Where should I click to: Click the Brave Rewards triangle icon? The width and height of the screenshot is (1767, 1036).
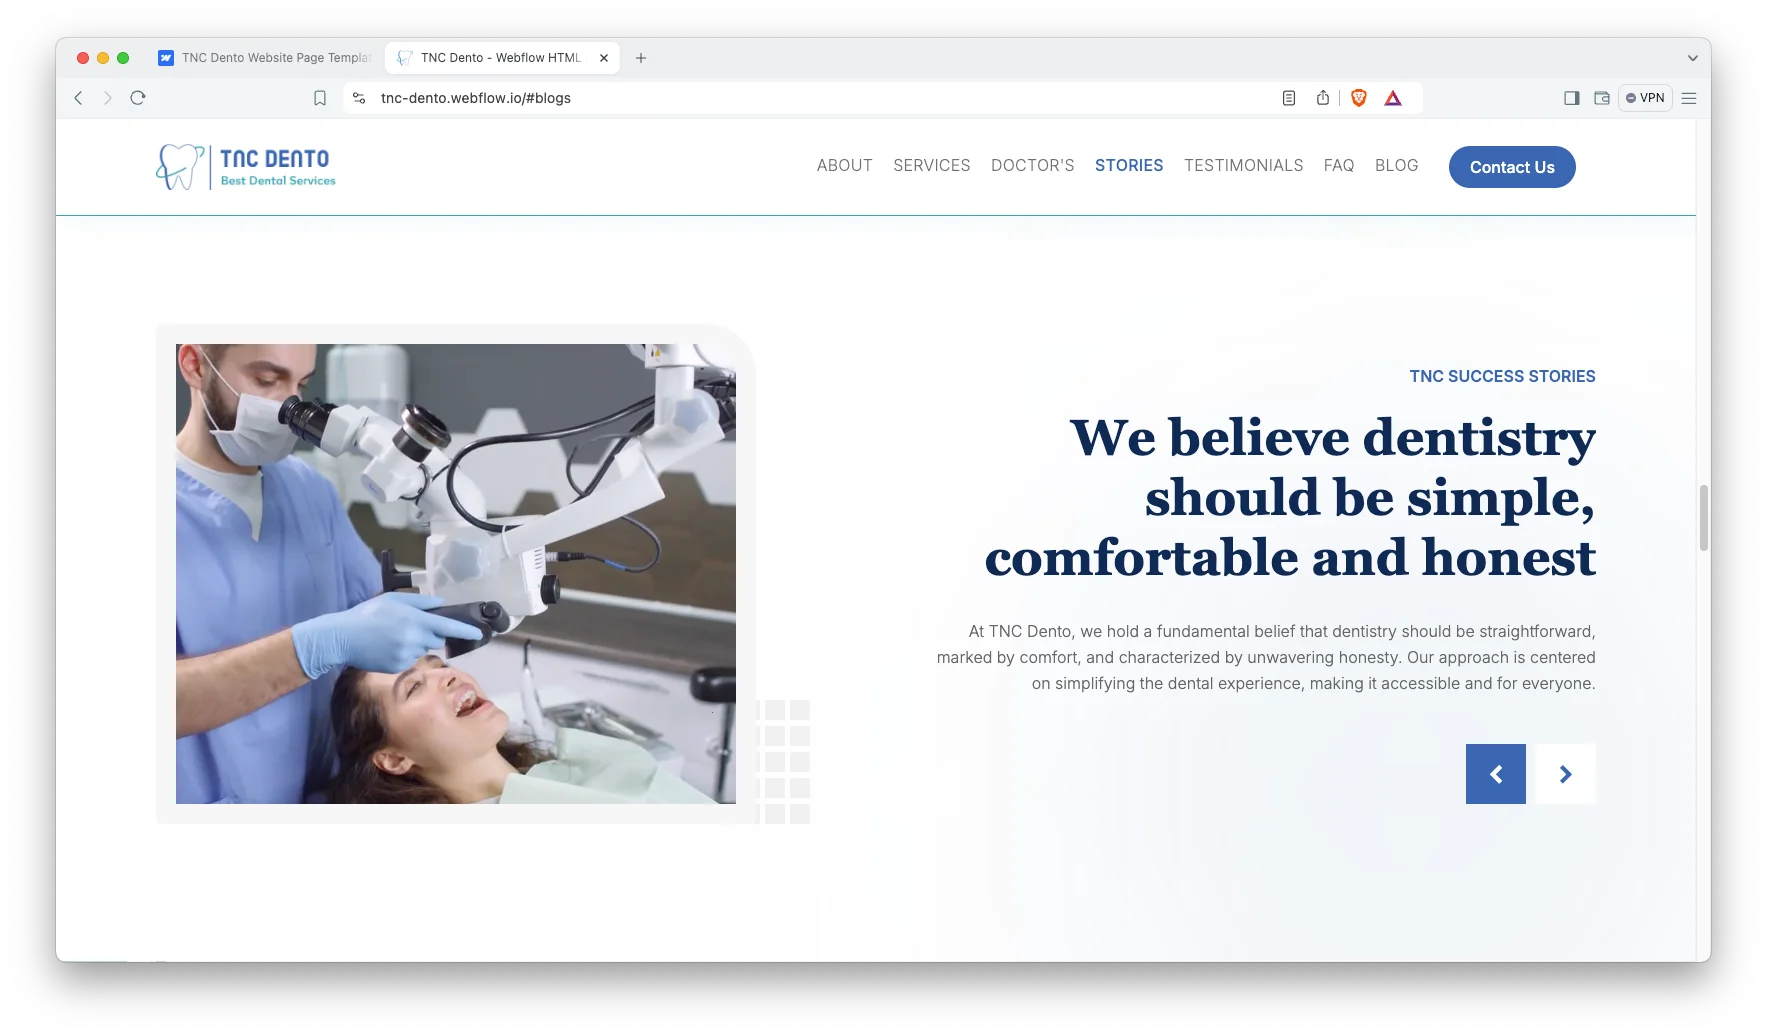(x=1393, y=98)
